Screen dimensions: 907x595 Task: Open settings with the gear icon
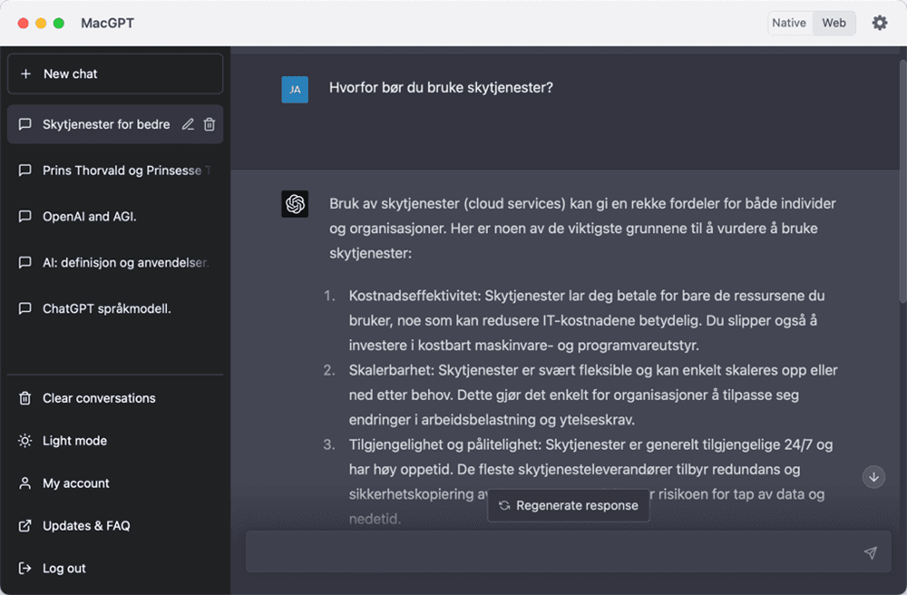pos(879,23)
